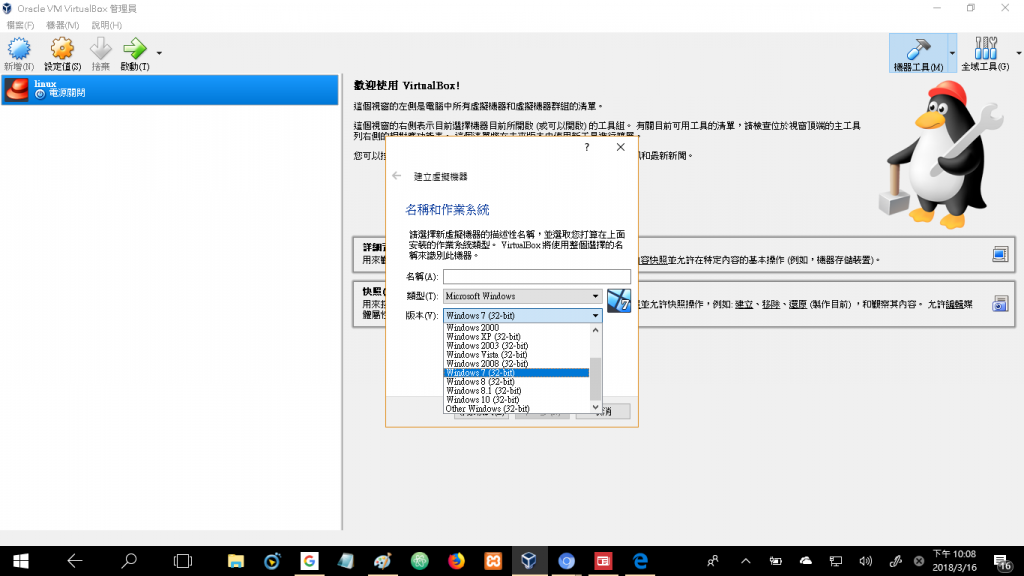Open Chromium blue icon on taskbar
Image resolution: width=1024 pixels, height=576 pixels.
pos(566,561)
